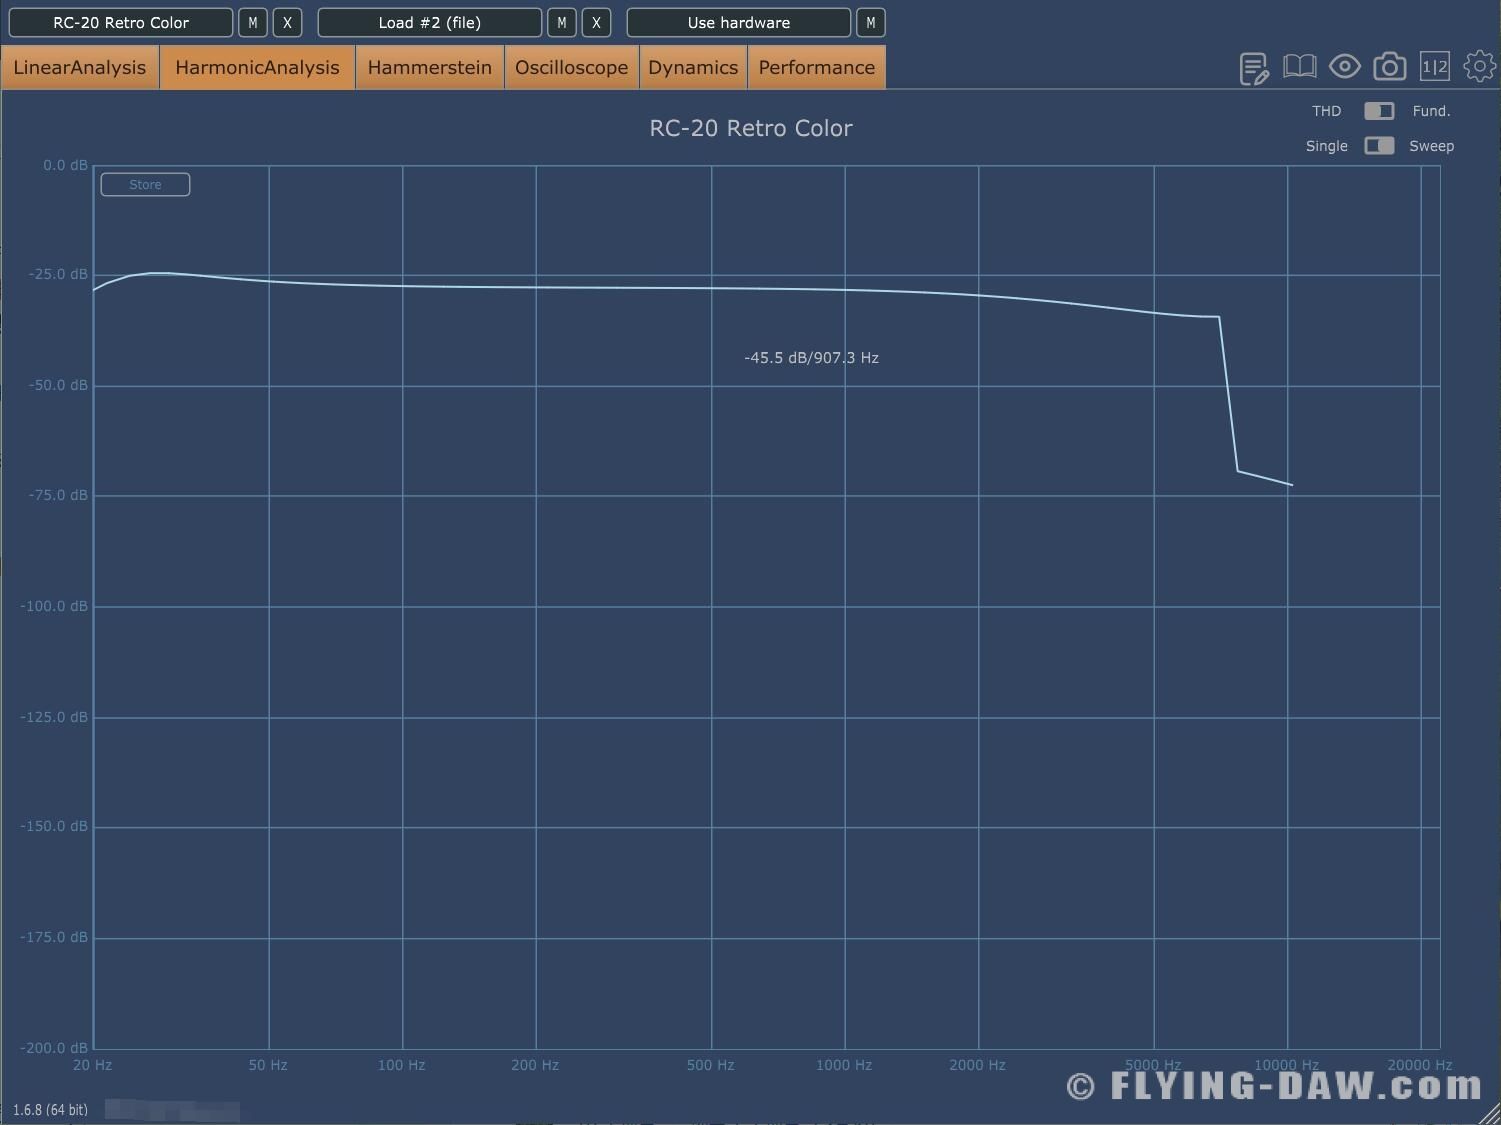The image size is (1501, 1125).
Task: Open the notes editor icon
Action: point(1254,68)
